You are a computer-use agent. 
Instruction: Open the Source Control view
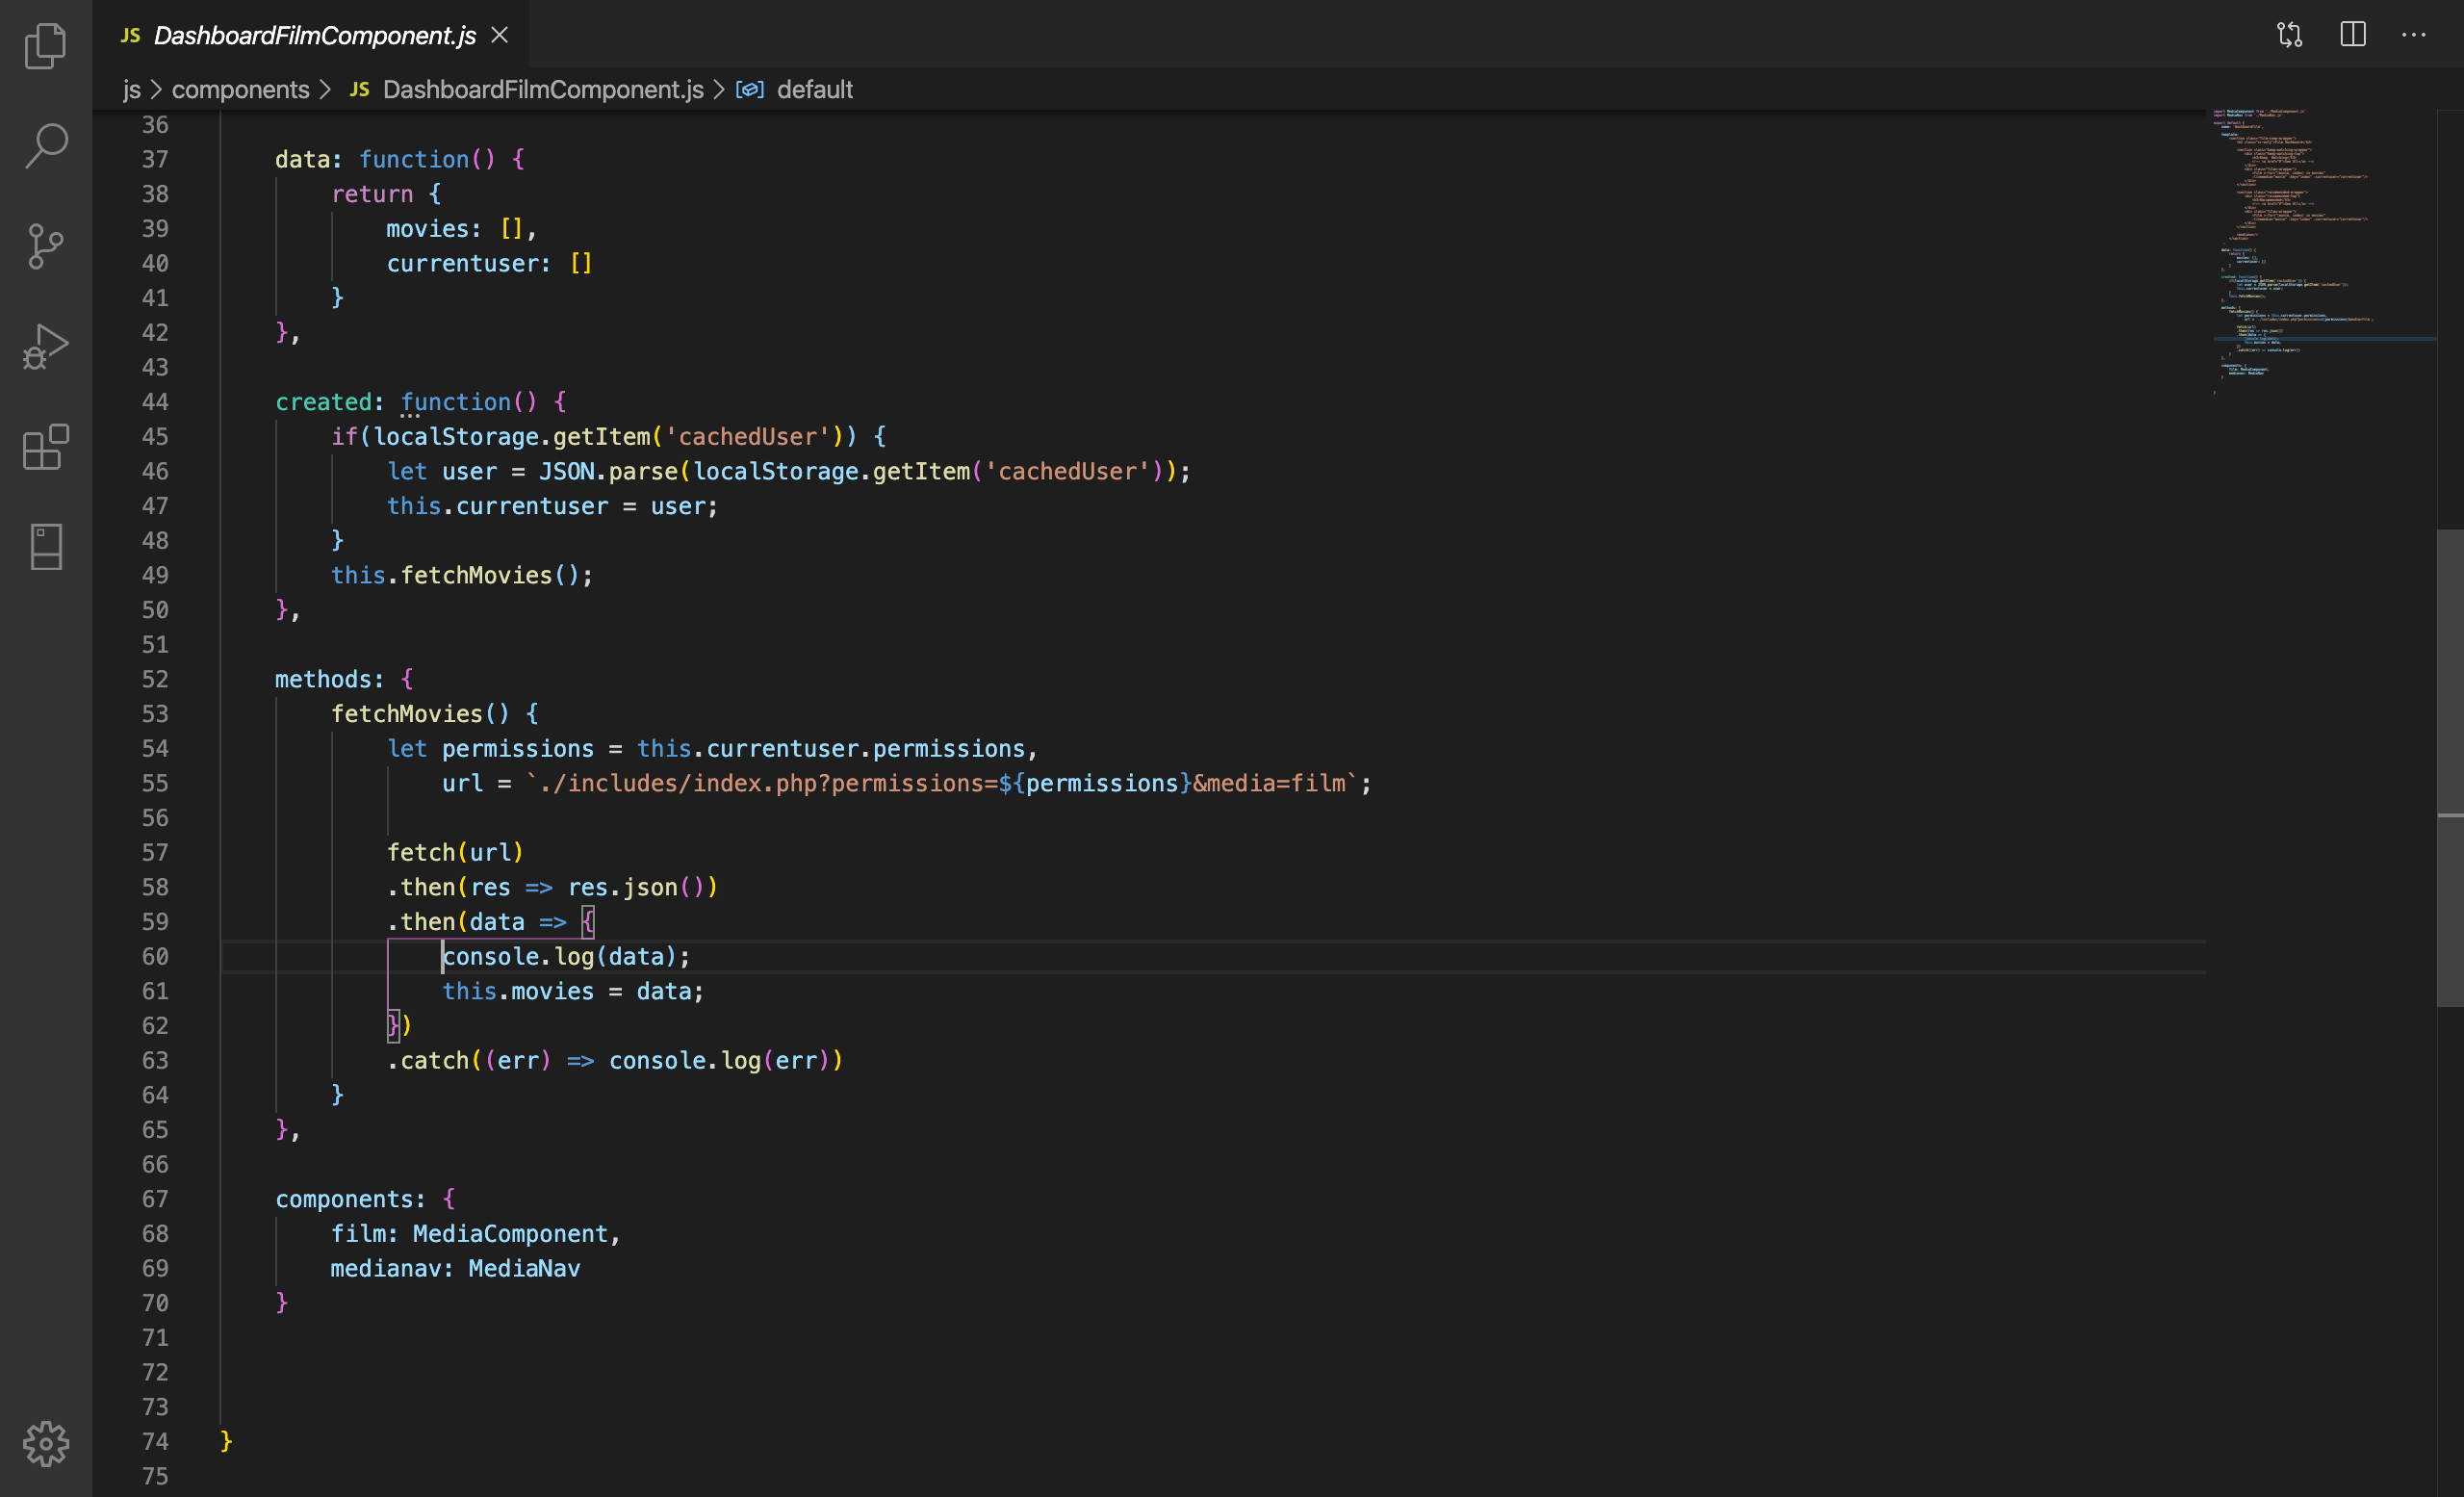[45, 245]
